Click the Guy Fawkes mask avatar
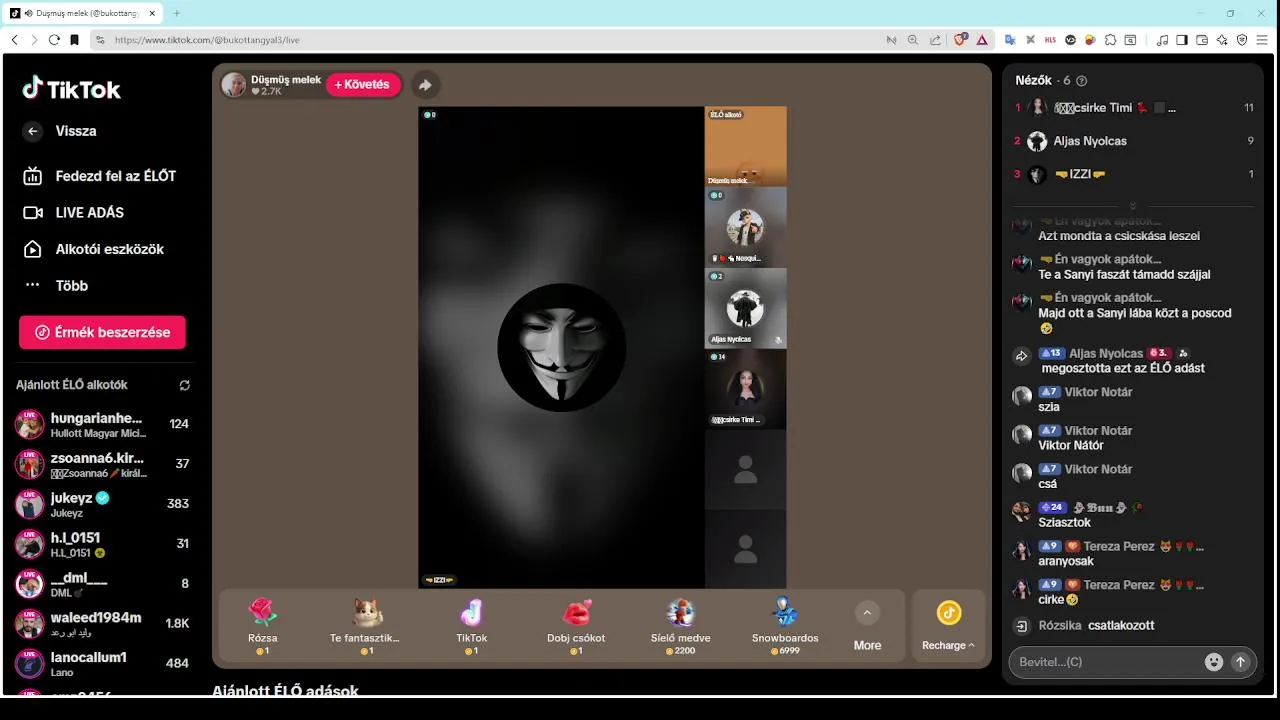Viewport: 1280px width, 720px height. click(x=561, y=347)
